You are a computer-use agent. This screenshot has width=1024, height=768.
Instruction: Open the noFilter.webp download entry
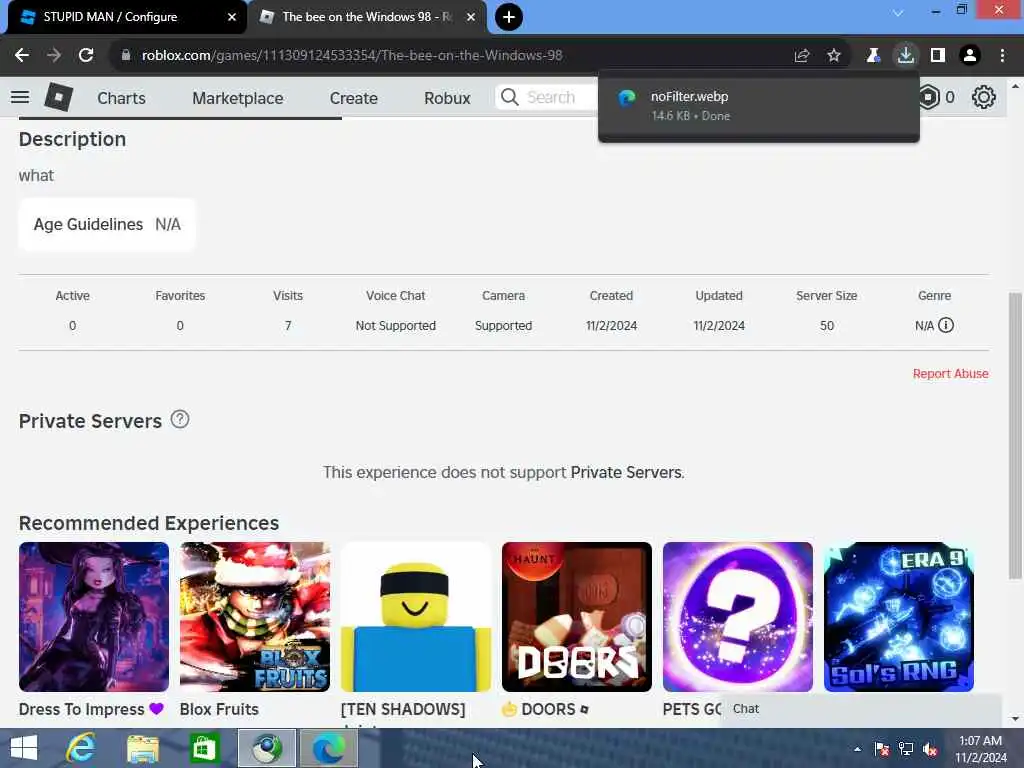coord(758,106)
